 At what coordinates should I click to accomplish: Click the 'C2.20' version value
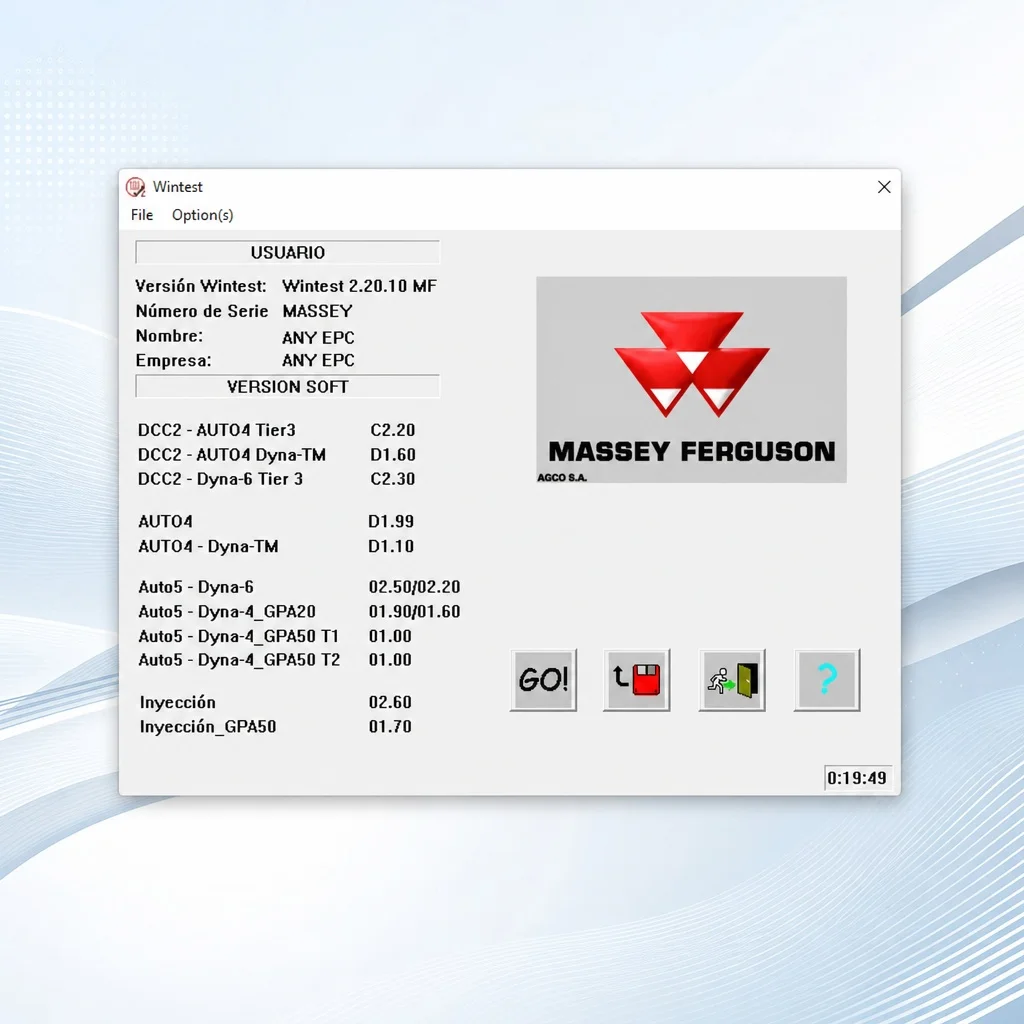click(392, 430)
